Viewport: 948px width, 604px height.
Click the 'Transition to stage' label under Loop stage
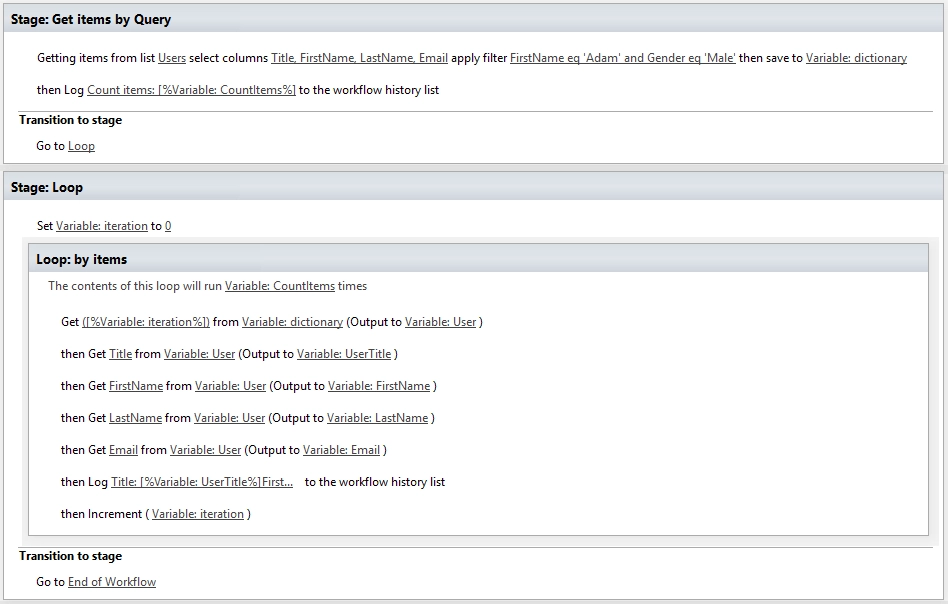point(70,556)
